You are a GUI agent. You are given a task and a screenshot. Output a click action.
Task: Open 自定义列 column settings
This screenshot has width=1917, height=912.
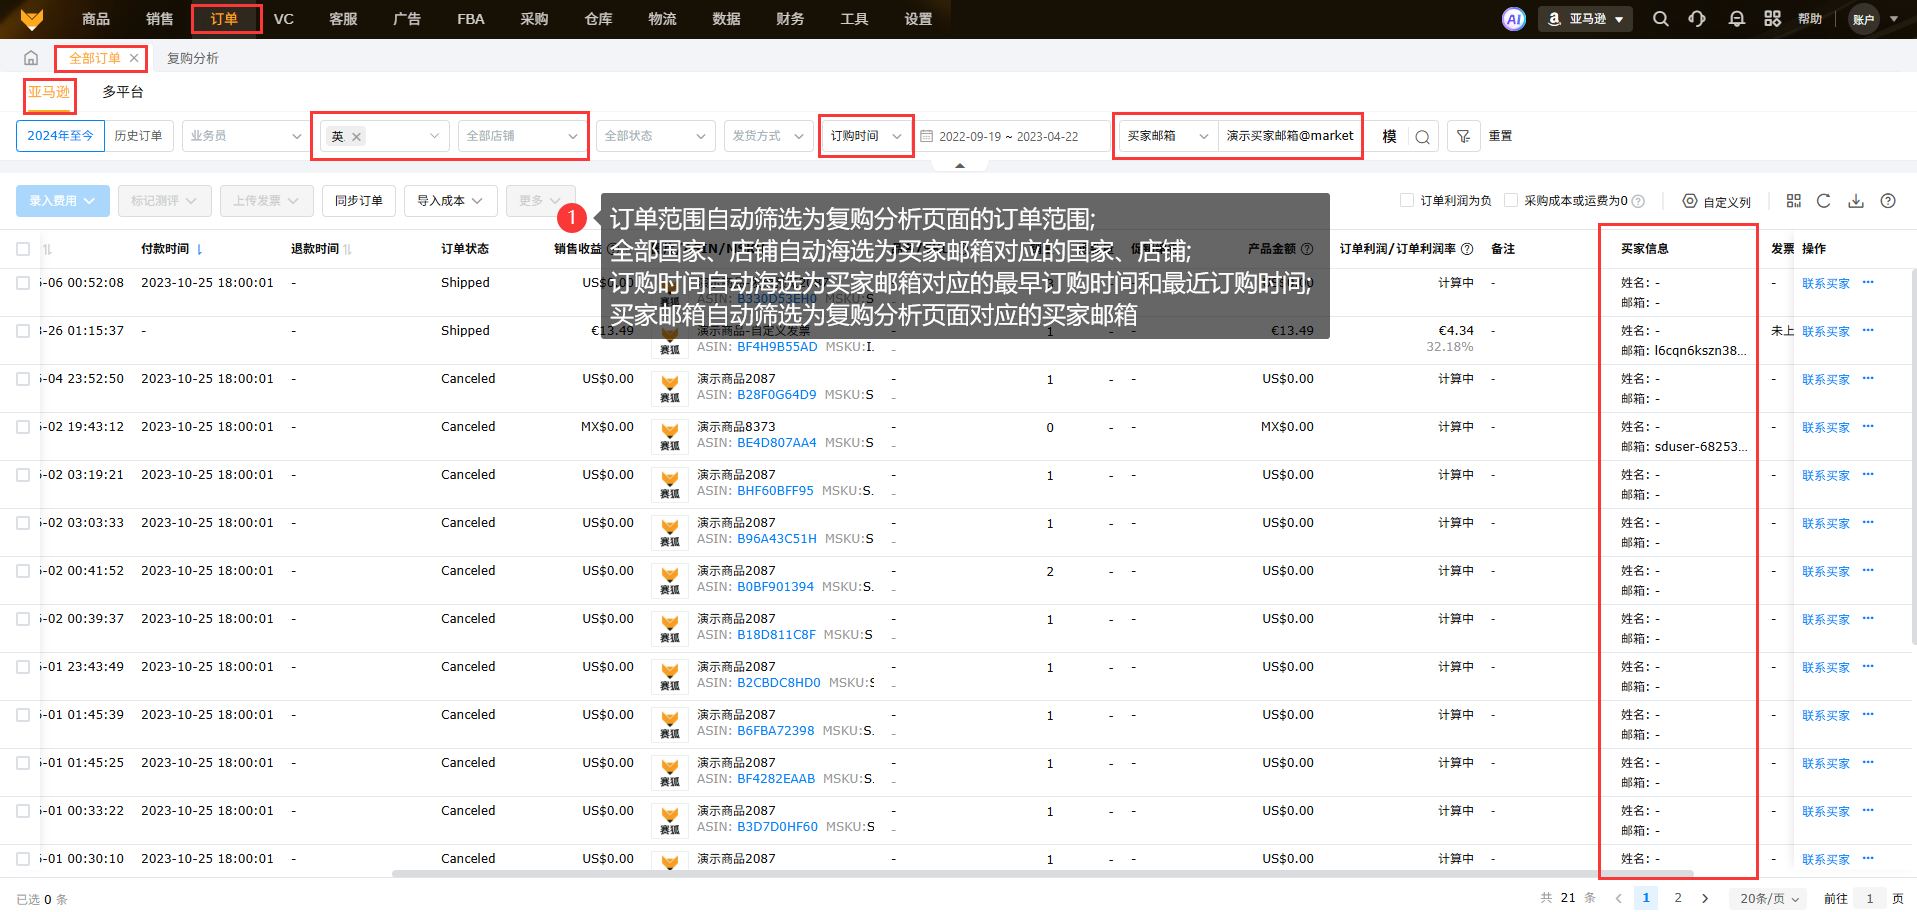(1717, 201)
